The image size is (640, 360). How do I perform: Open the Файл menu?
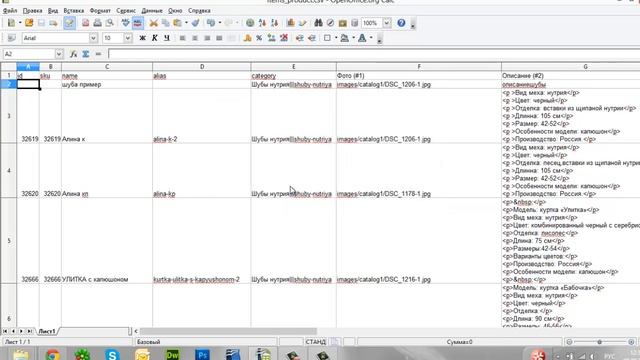[x=10, y=11]
